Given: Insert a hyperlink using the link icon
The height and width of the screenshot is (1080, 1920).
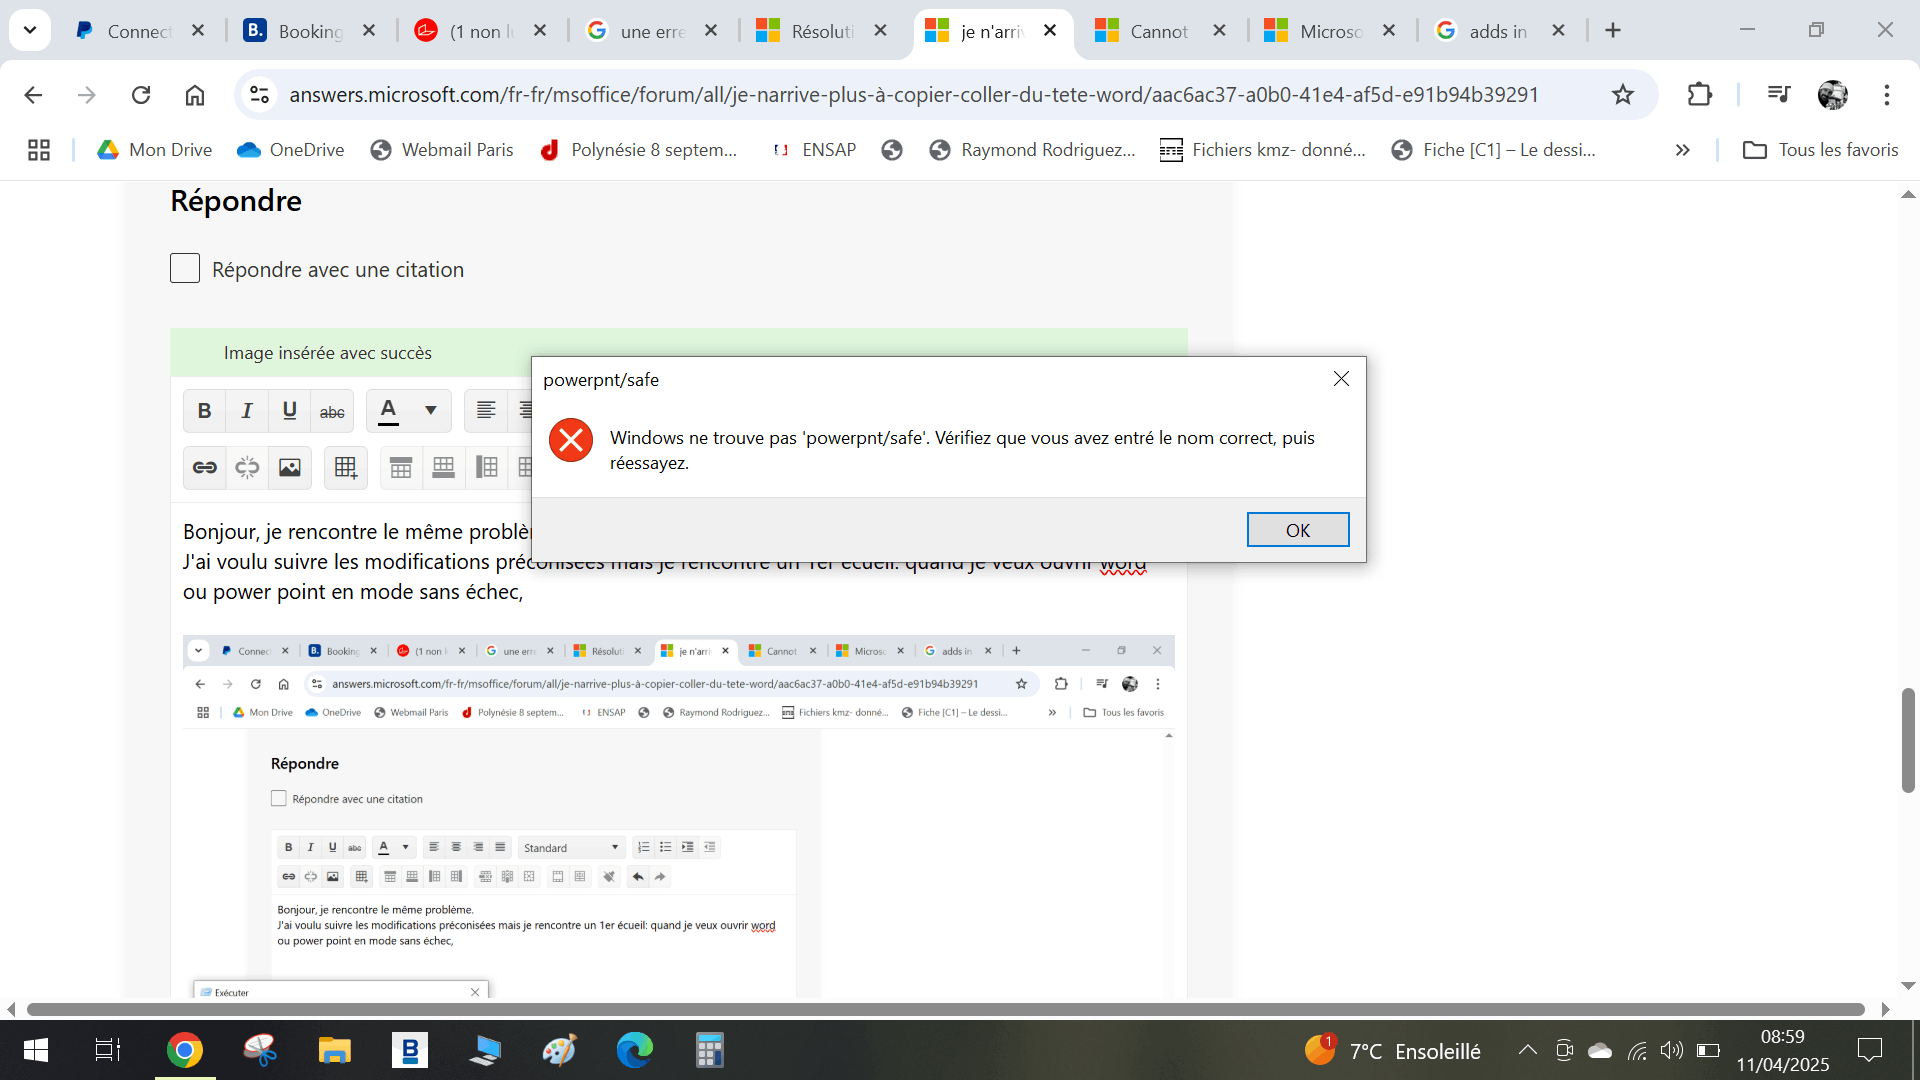Looking at the screenshot, I should pos(204,468).
